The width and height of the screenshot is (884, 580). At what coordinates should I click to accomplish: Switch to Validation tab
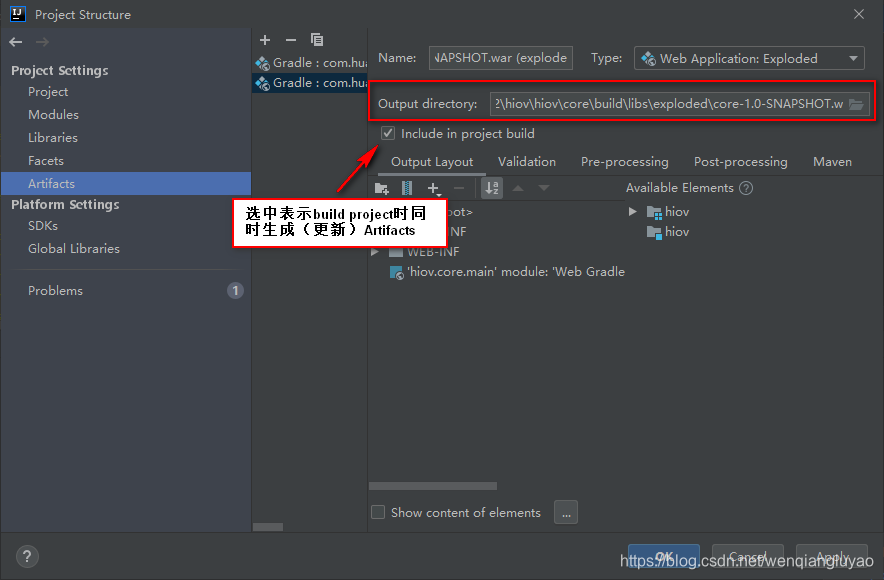point(527,162)
